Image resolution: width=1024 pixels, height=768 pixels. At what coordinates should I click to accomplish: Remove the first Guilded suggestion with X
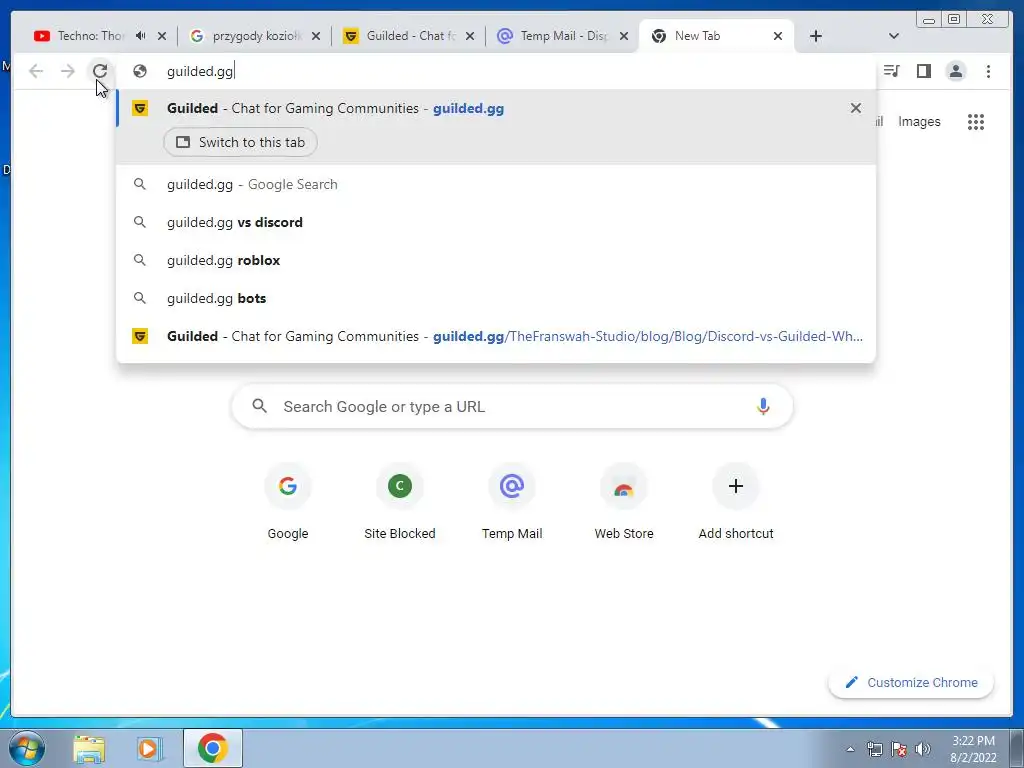[x=856, y=108]
